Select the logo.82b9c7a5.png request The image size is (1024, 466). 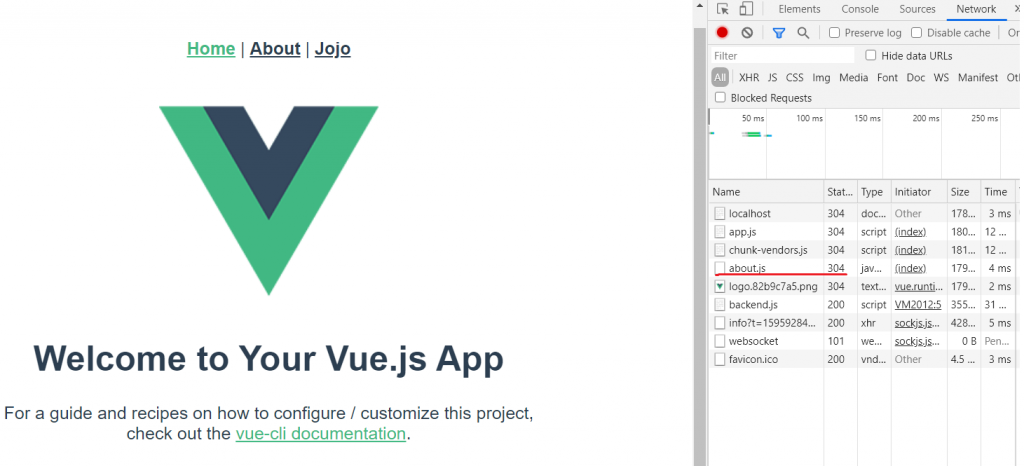point(863,287)
